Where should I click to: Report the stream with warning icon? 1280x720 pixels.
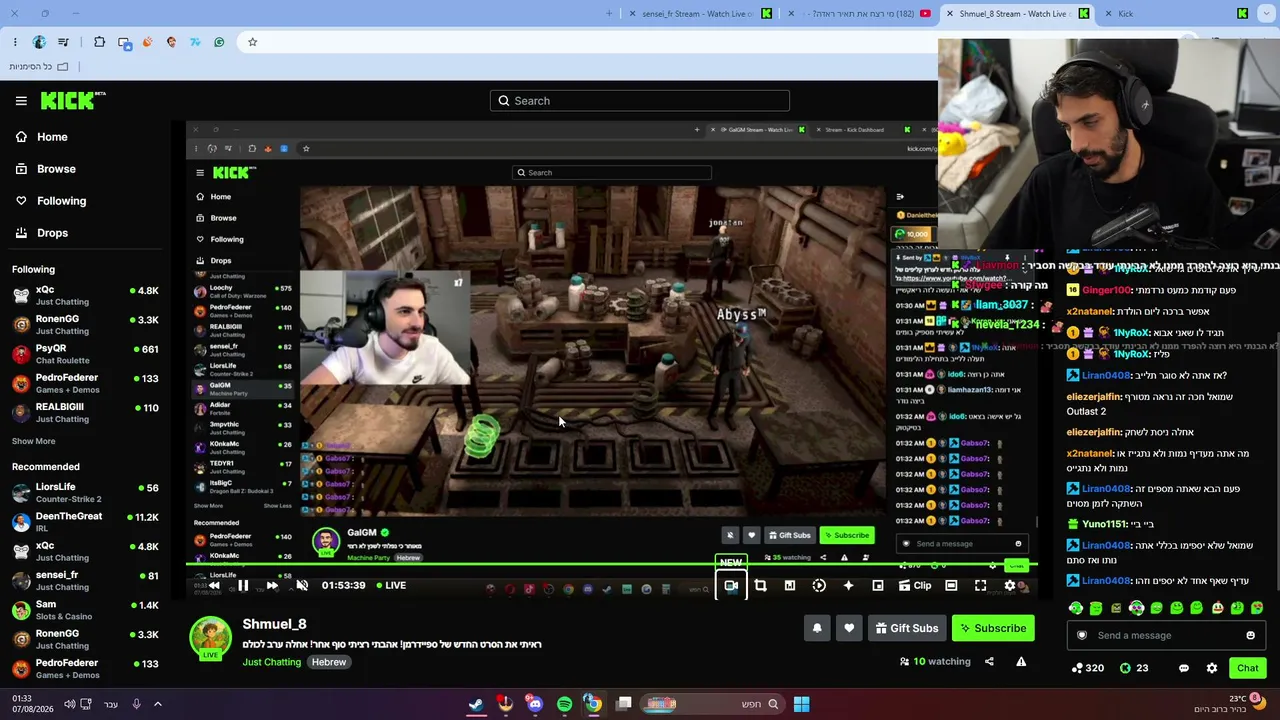pyautogui.click(x=1021, y=662)
